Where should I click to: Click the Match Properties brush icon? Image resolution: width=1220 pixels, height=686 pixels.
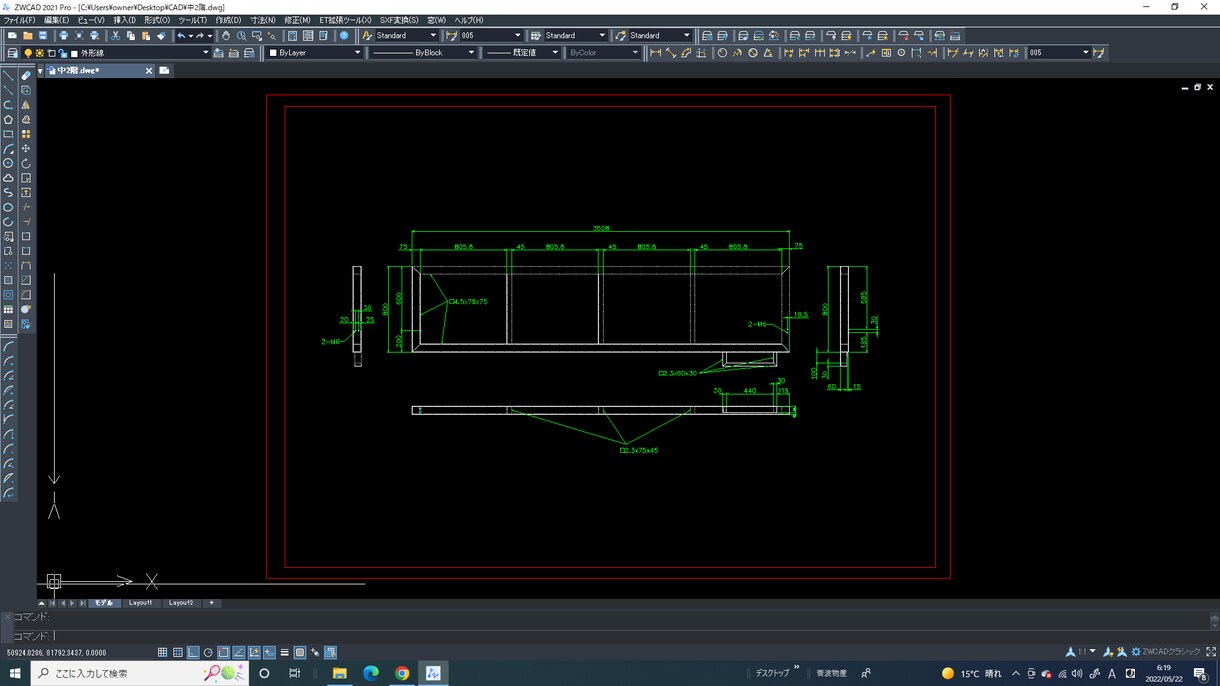click(161, 36)
